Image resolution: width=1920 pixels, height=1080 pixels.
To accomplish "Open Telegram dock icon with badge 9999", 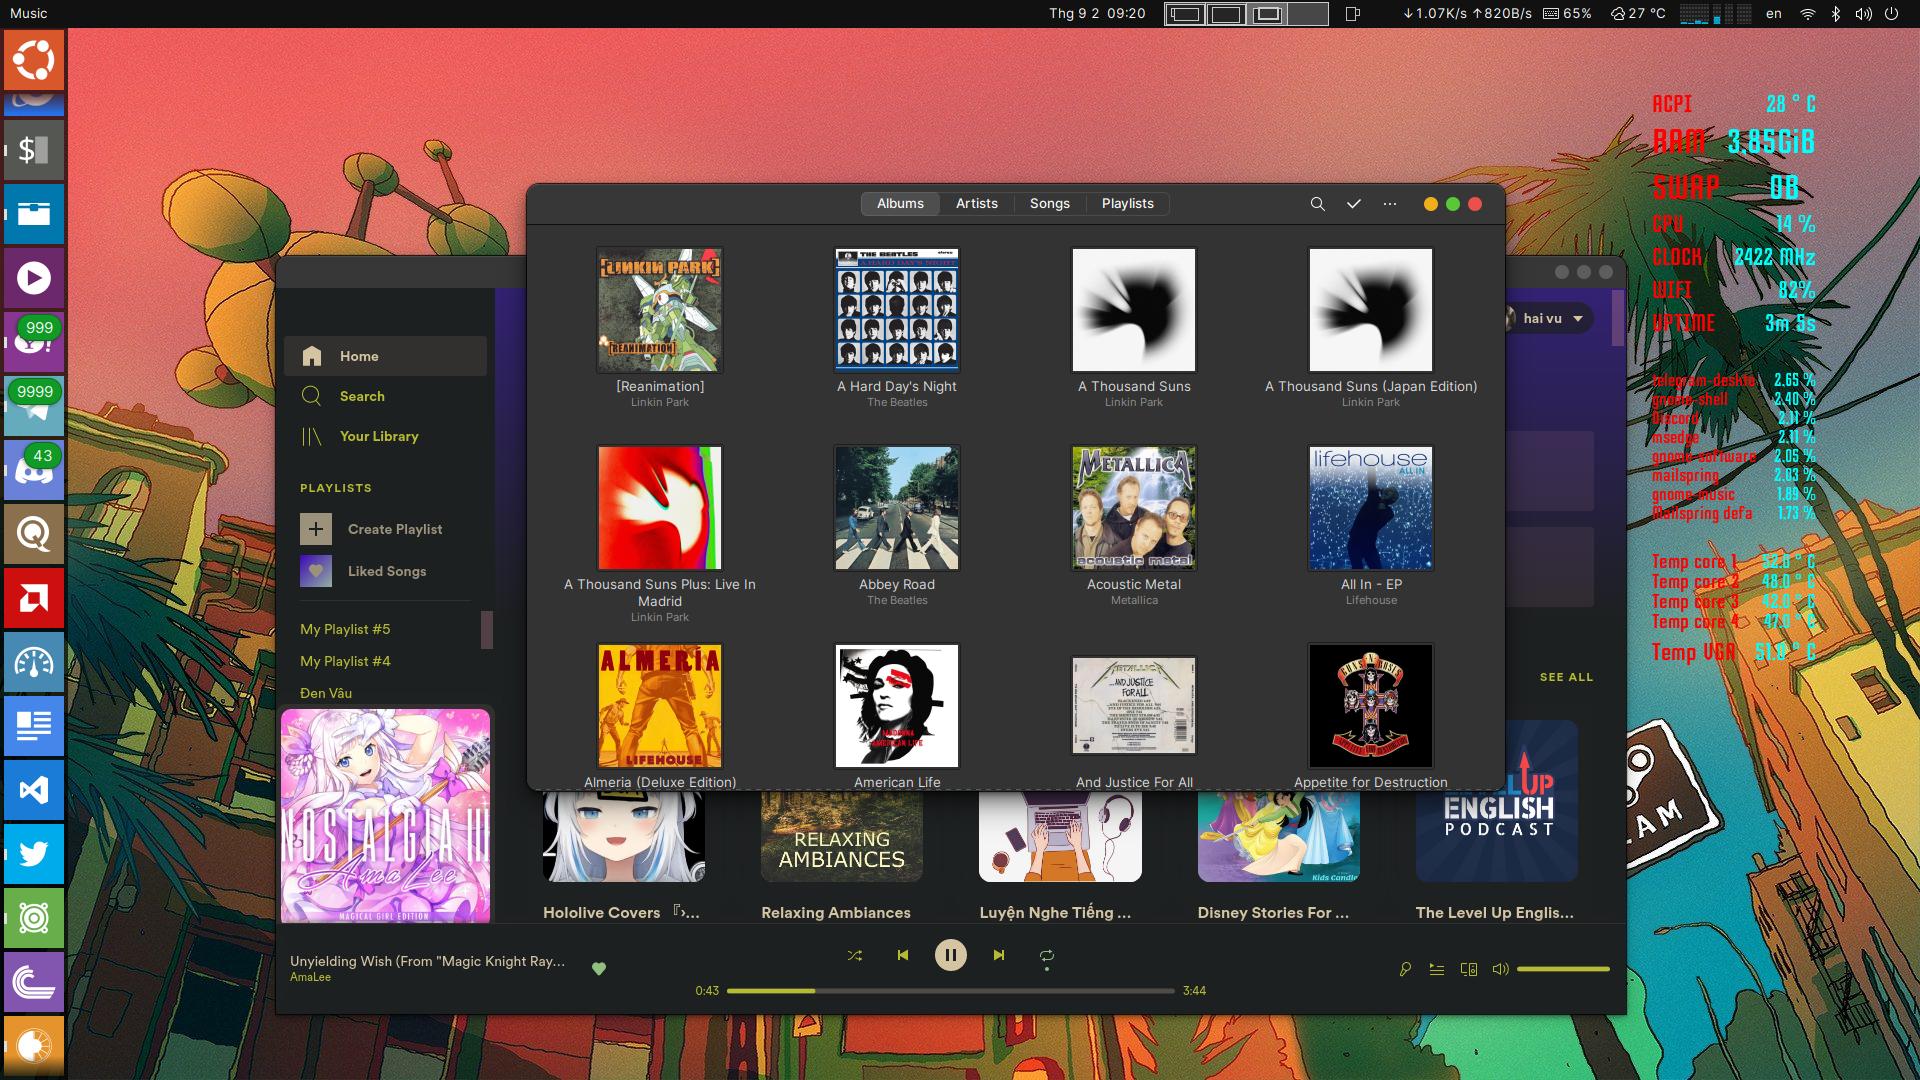I will coord(34,406).
